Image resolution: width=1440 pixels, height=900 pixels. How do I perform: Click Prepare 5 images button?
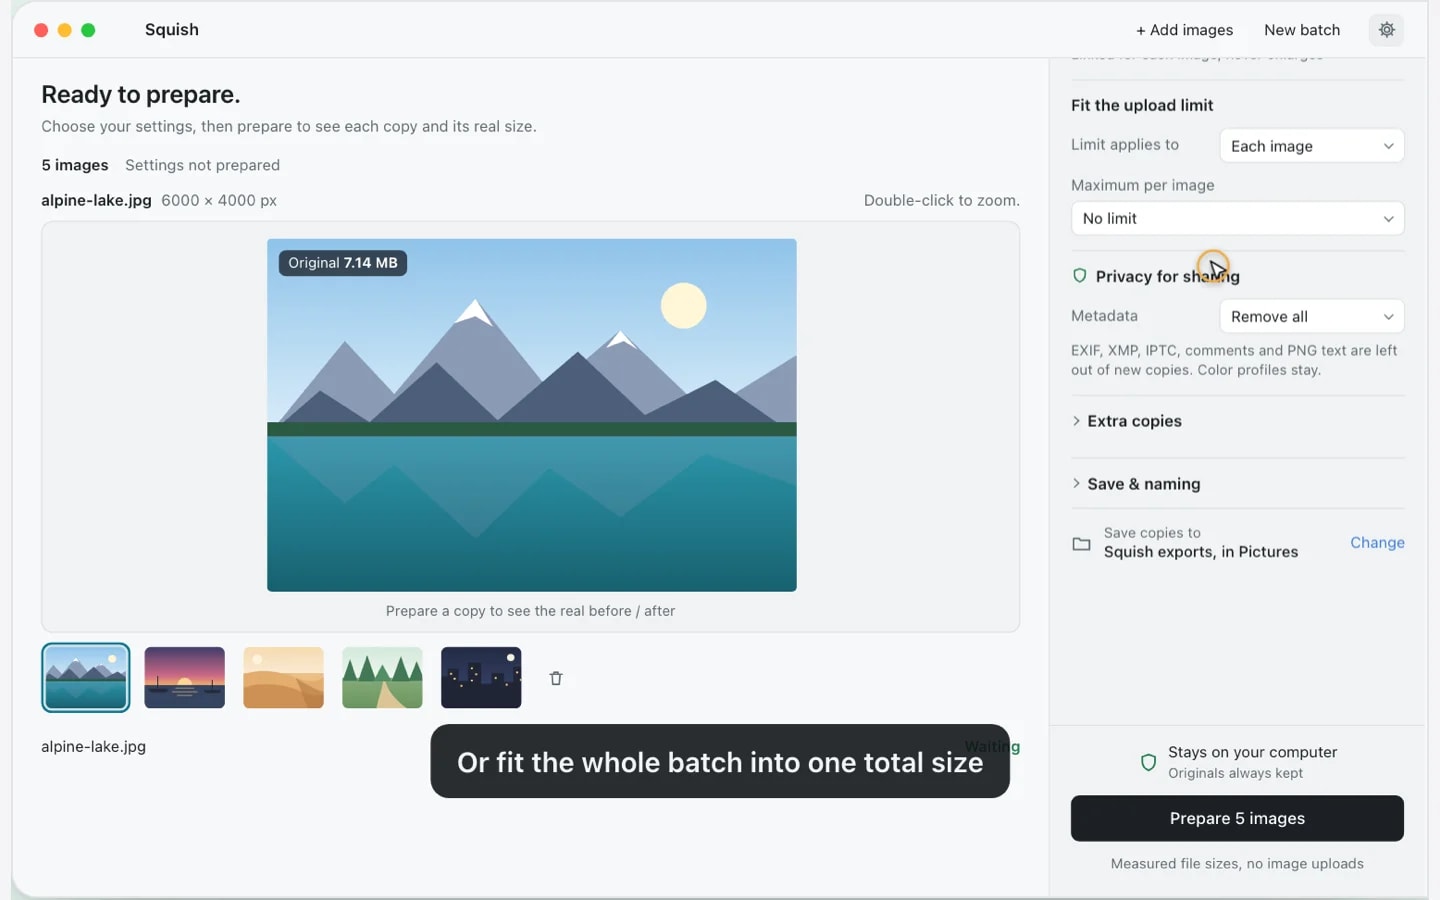tap(1237, 818)
